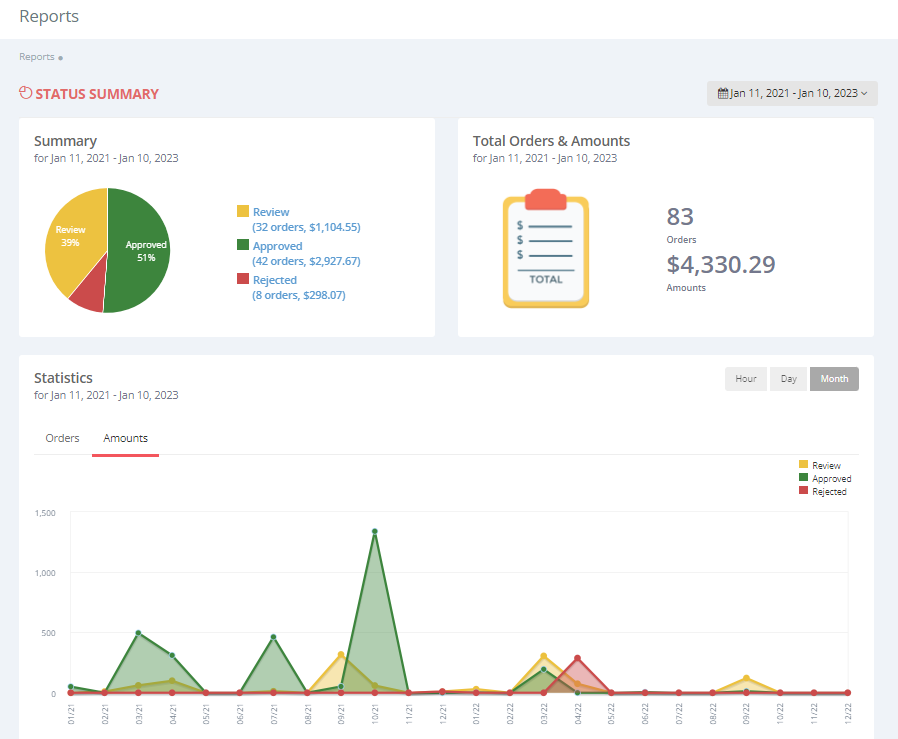Click the calendar icon in the date range selector

pos(722,93)
